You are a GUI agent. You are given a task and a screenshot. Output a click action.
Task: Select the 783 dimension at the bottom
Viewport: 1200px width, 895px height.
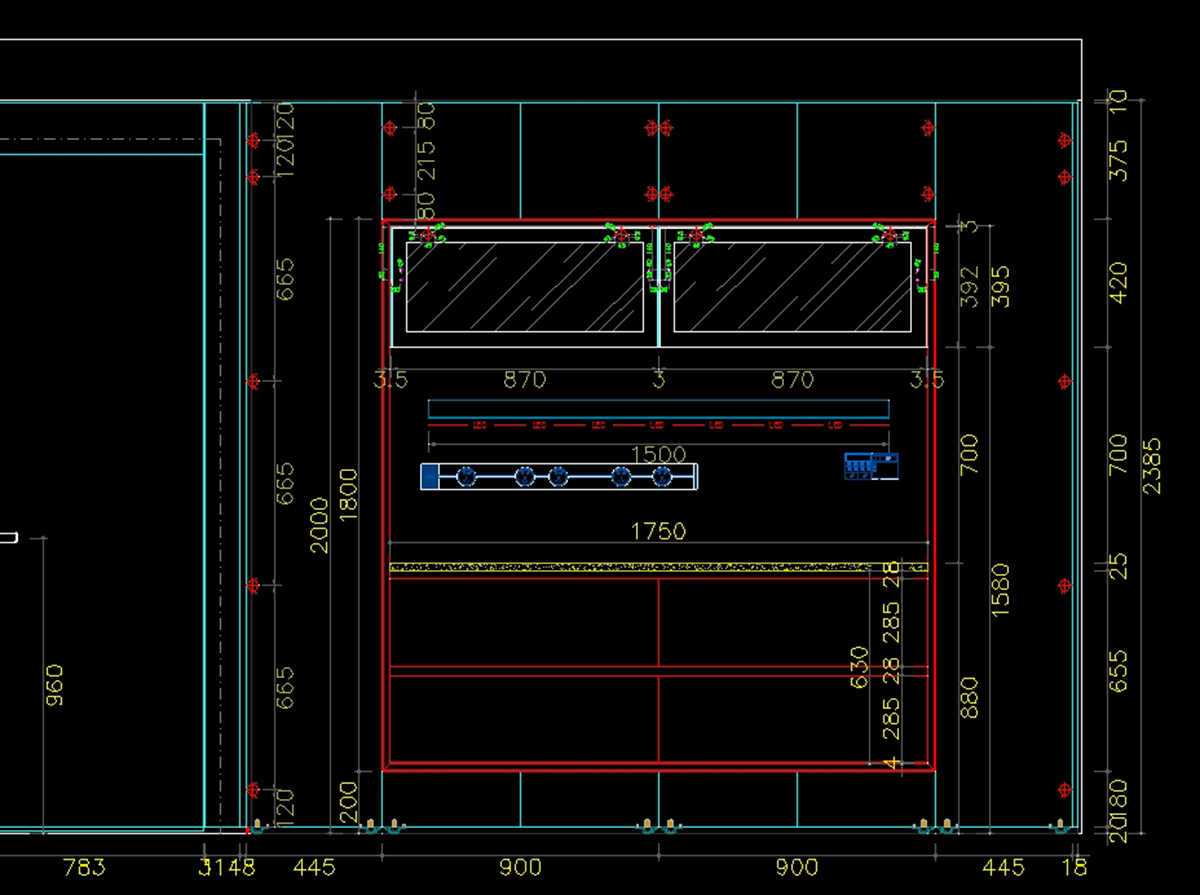coord(83,867)
